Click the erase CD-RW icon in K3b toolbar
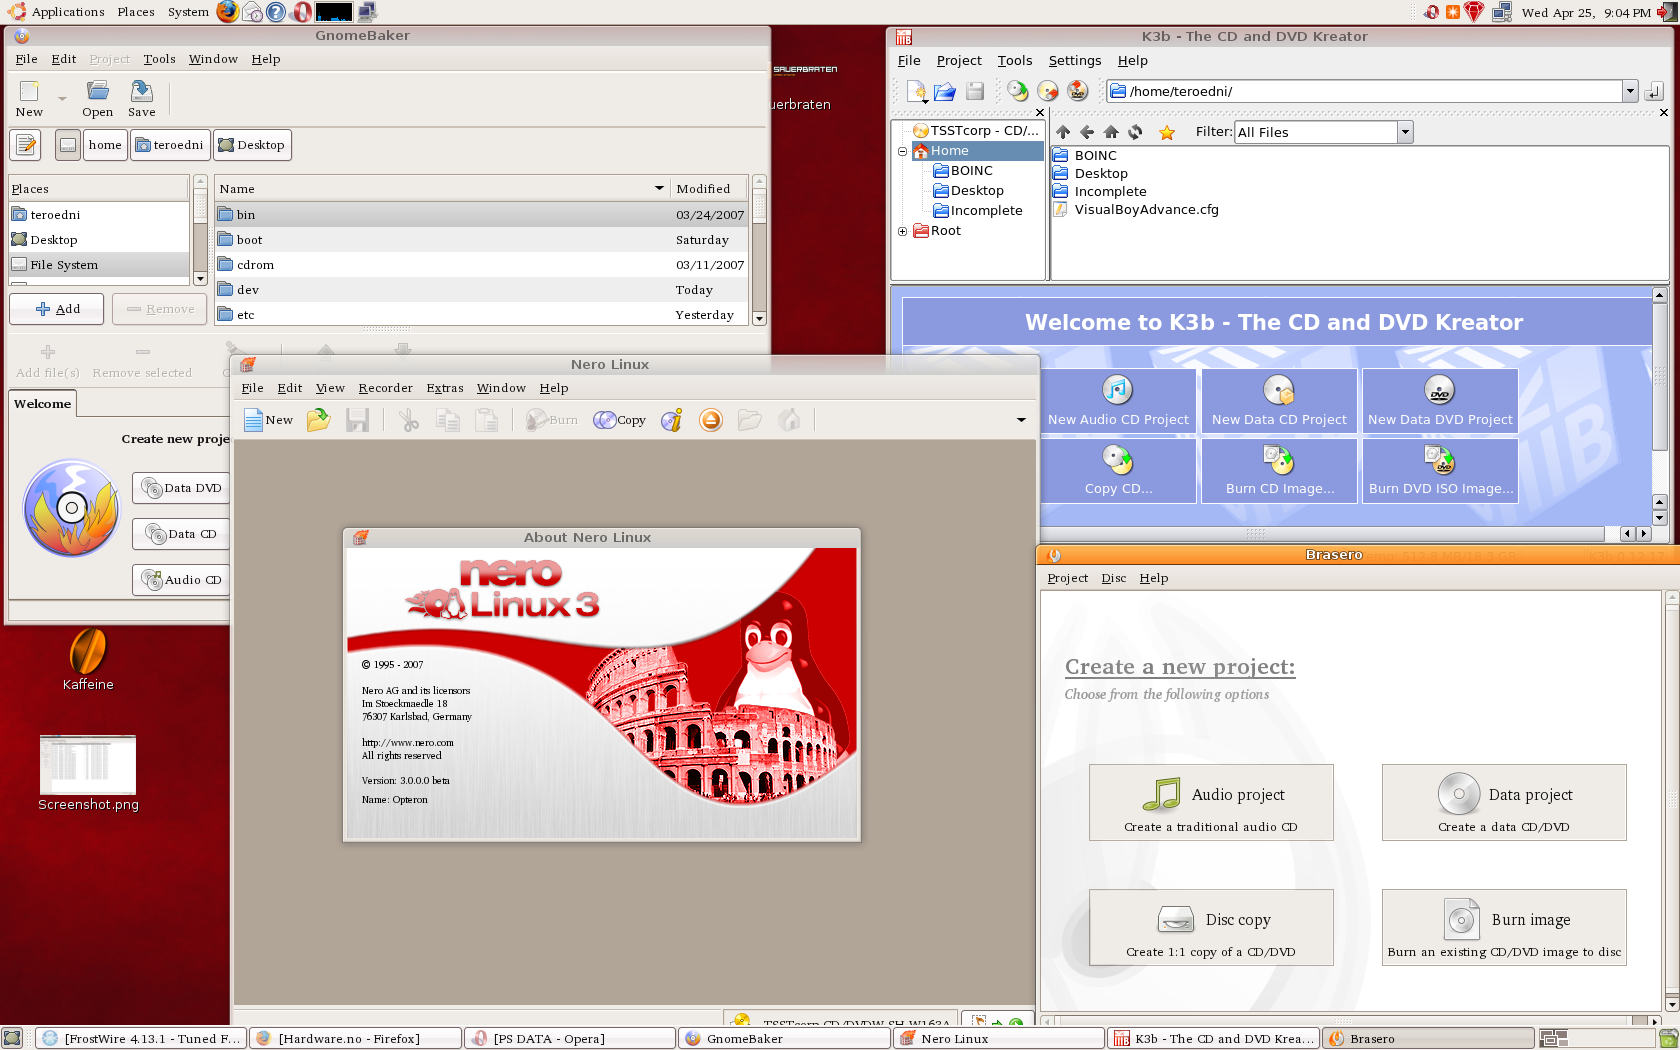The height and width of the screenshot is (1050, 1680). tap(1048, 92)
